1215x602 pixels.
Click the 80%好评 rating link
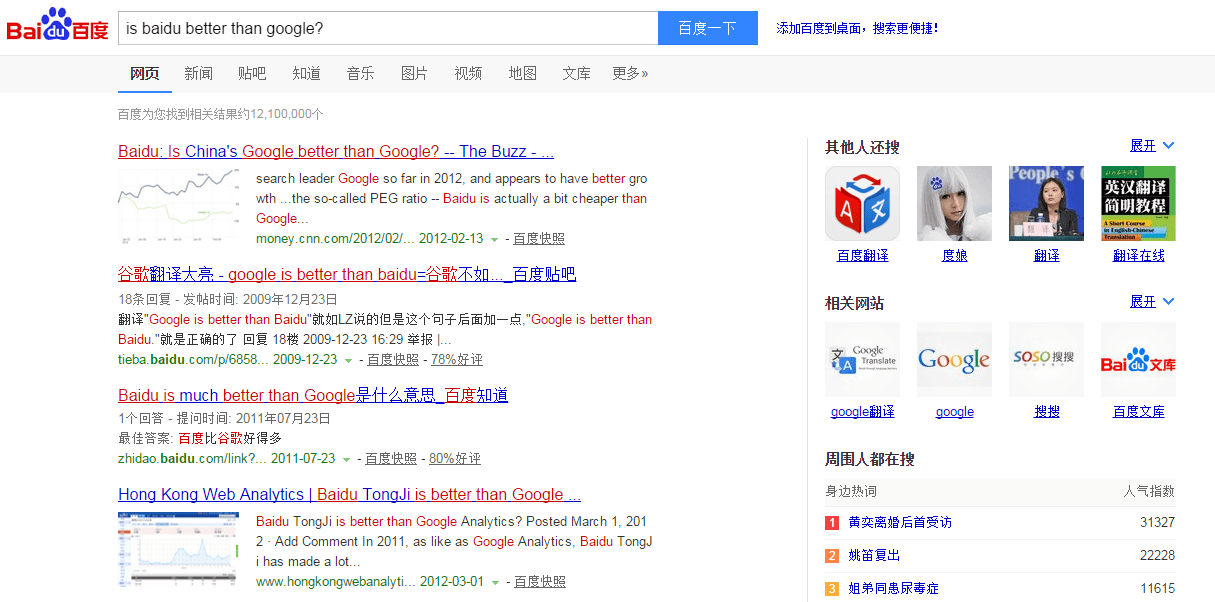click(455, 459)
